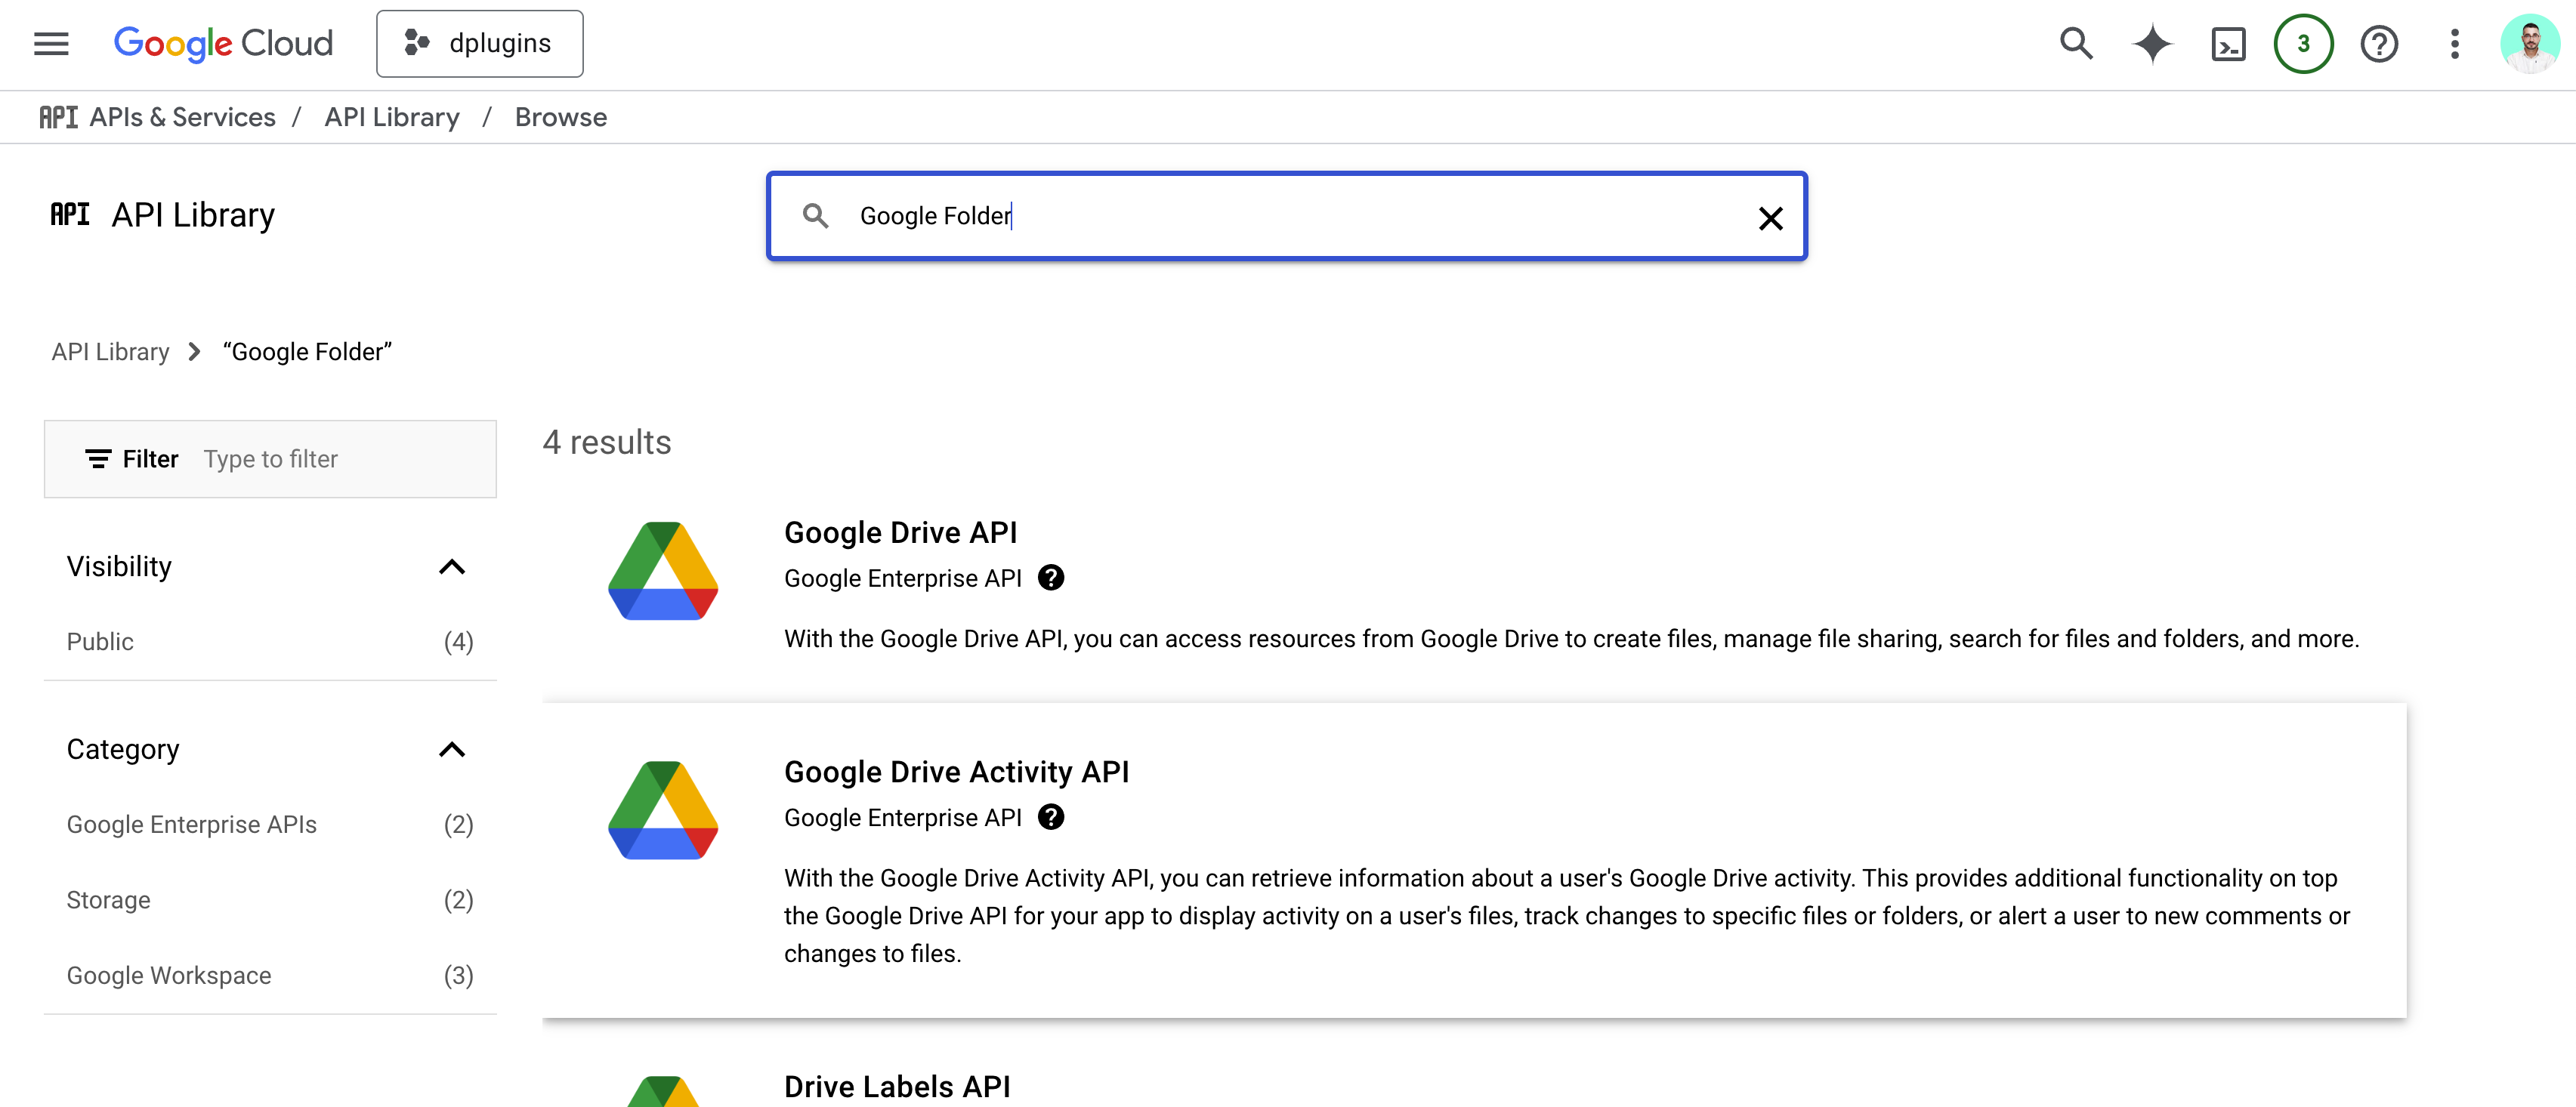2576x1107 pixels.
Task: Collapse the Category section chevron
Action: [x=452, y=750]
